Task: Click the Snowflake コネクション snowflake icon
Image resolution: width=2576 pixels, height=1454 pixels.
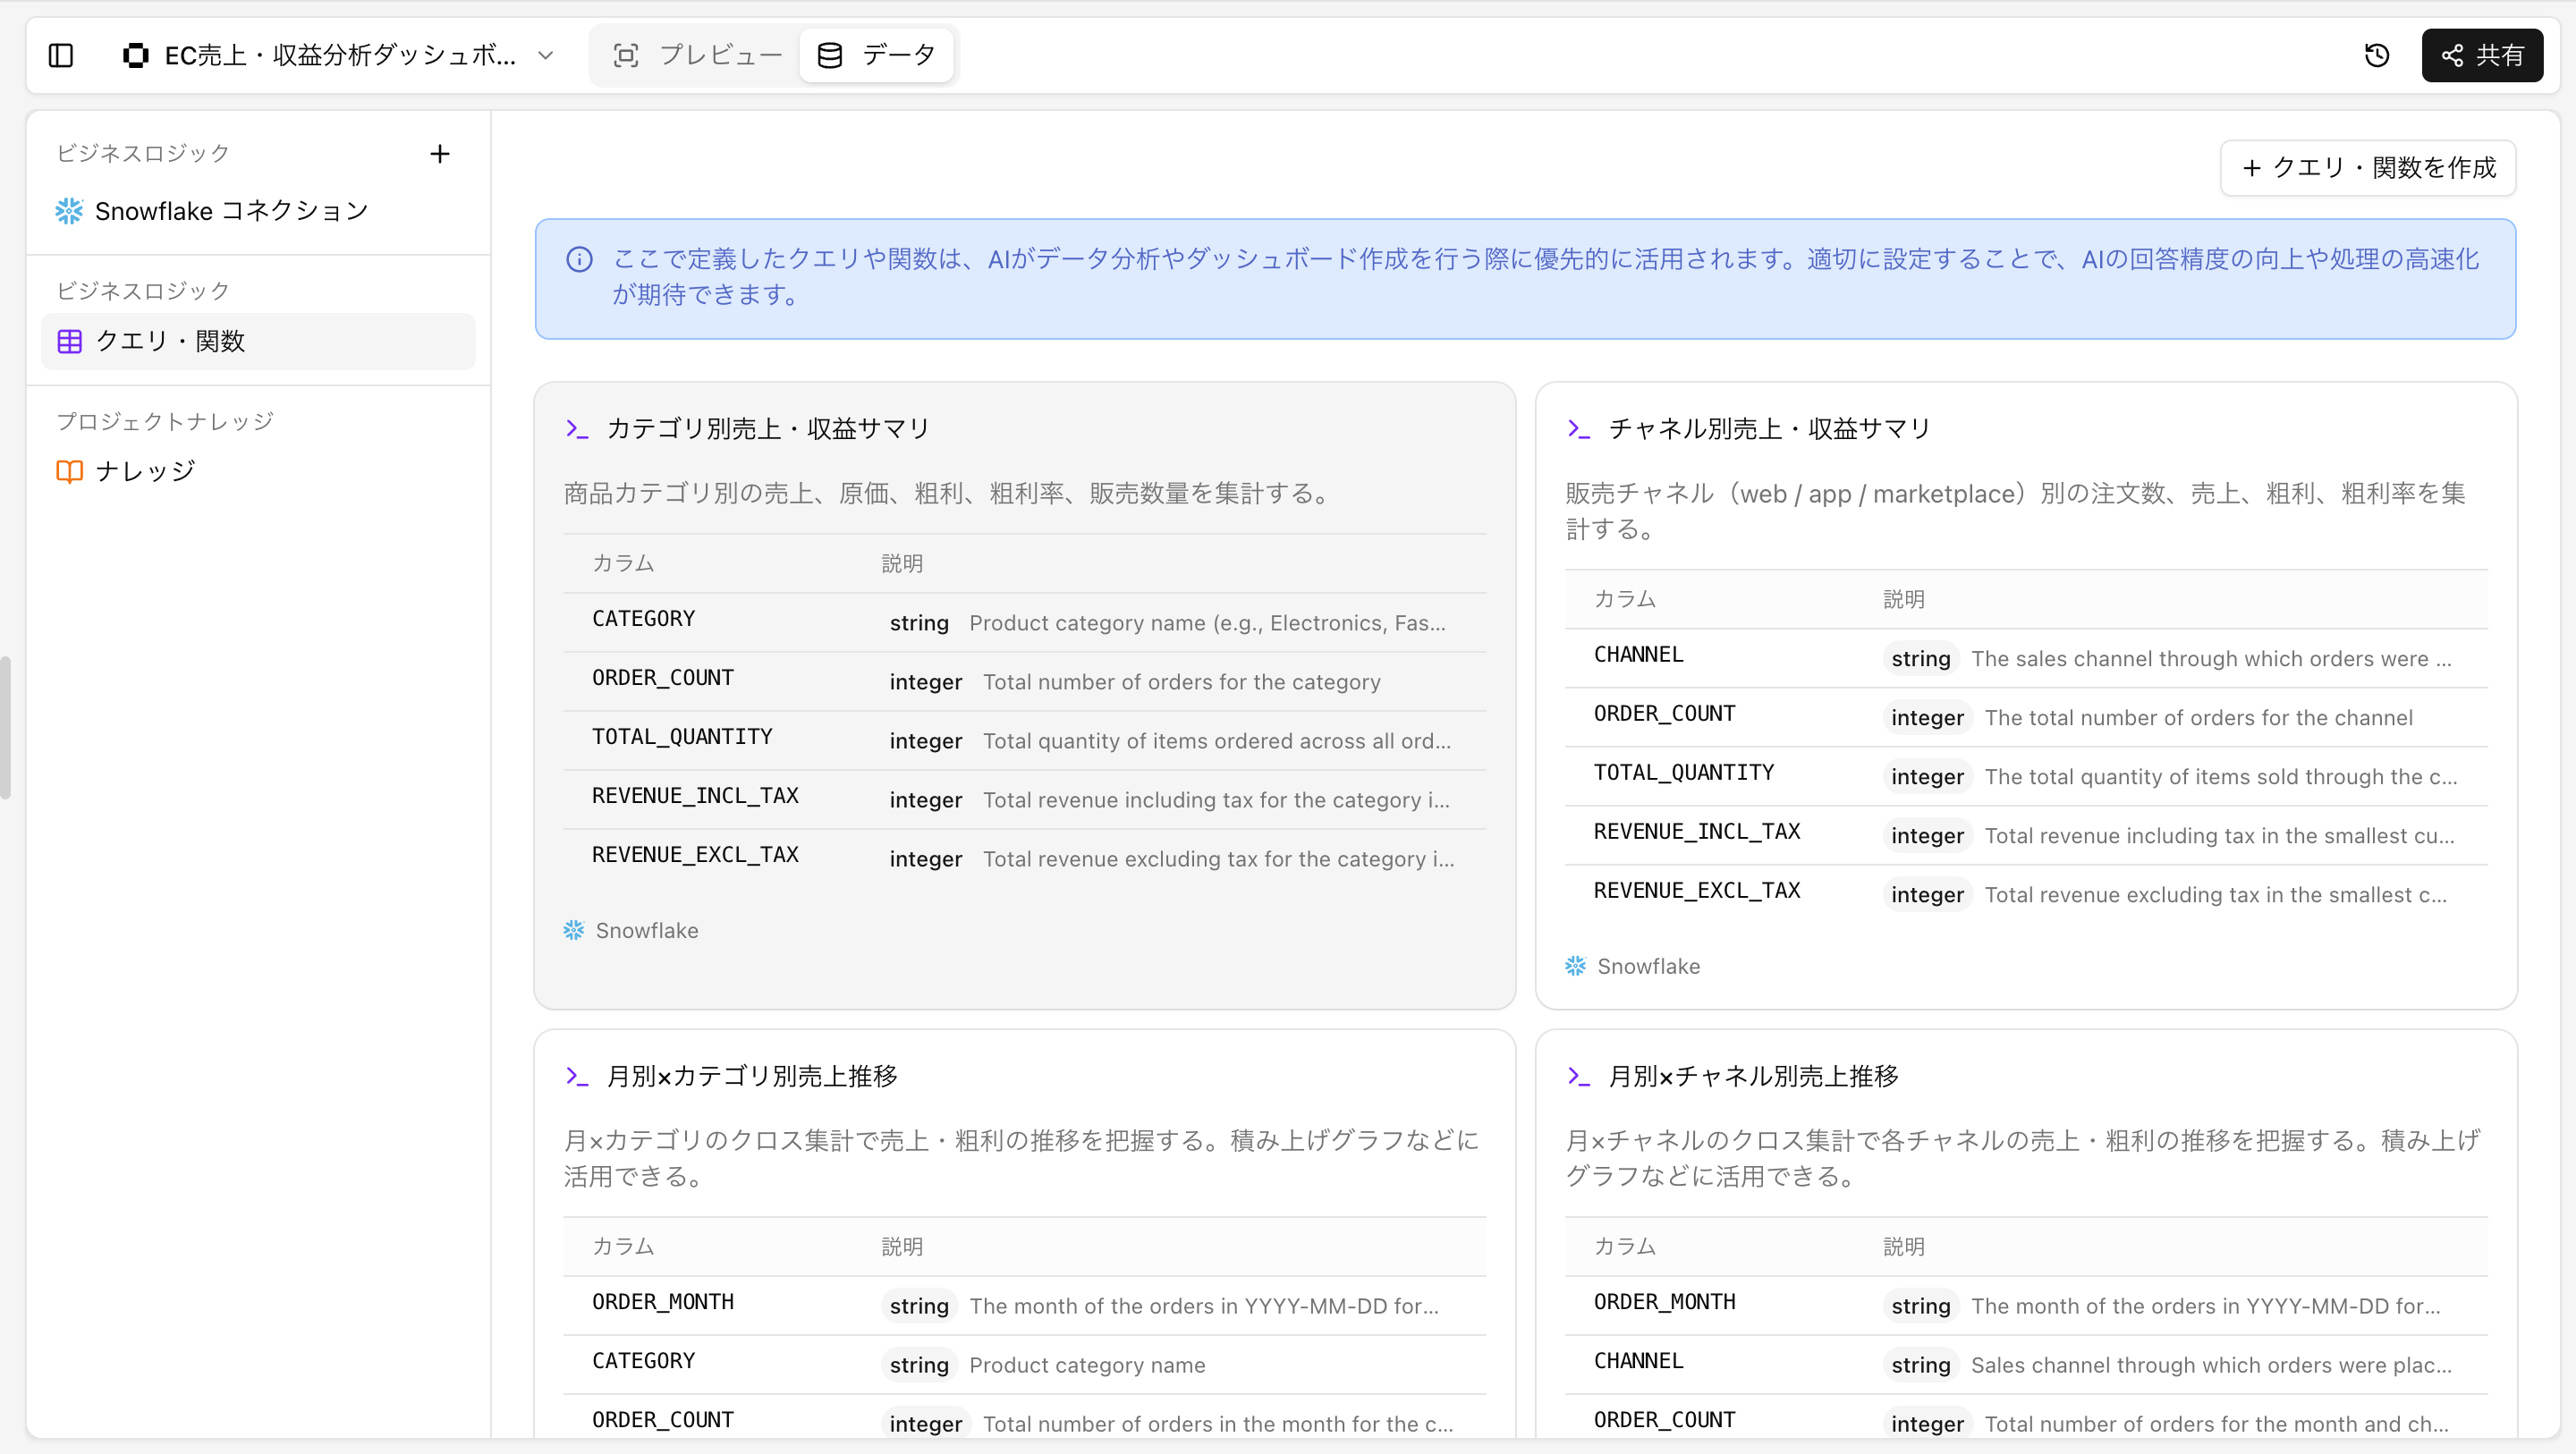Action: (x=69, y=211)
